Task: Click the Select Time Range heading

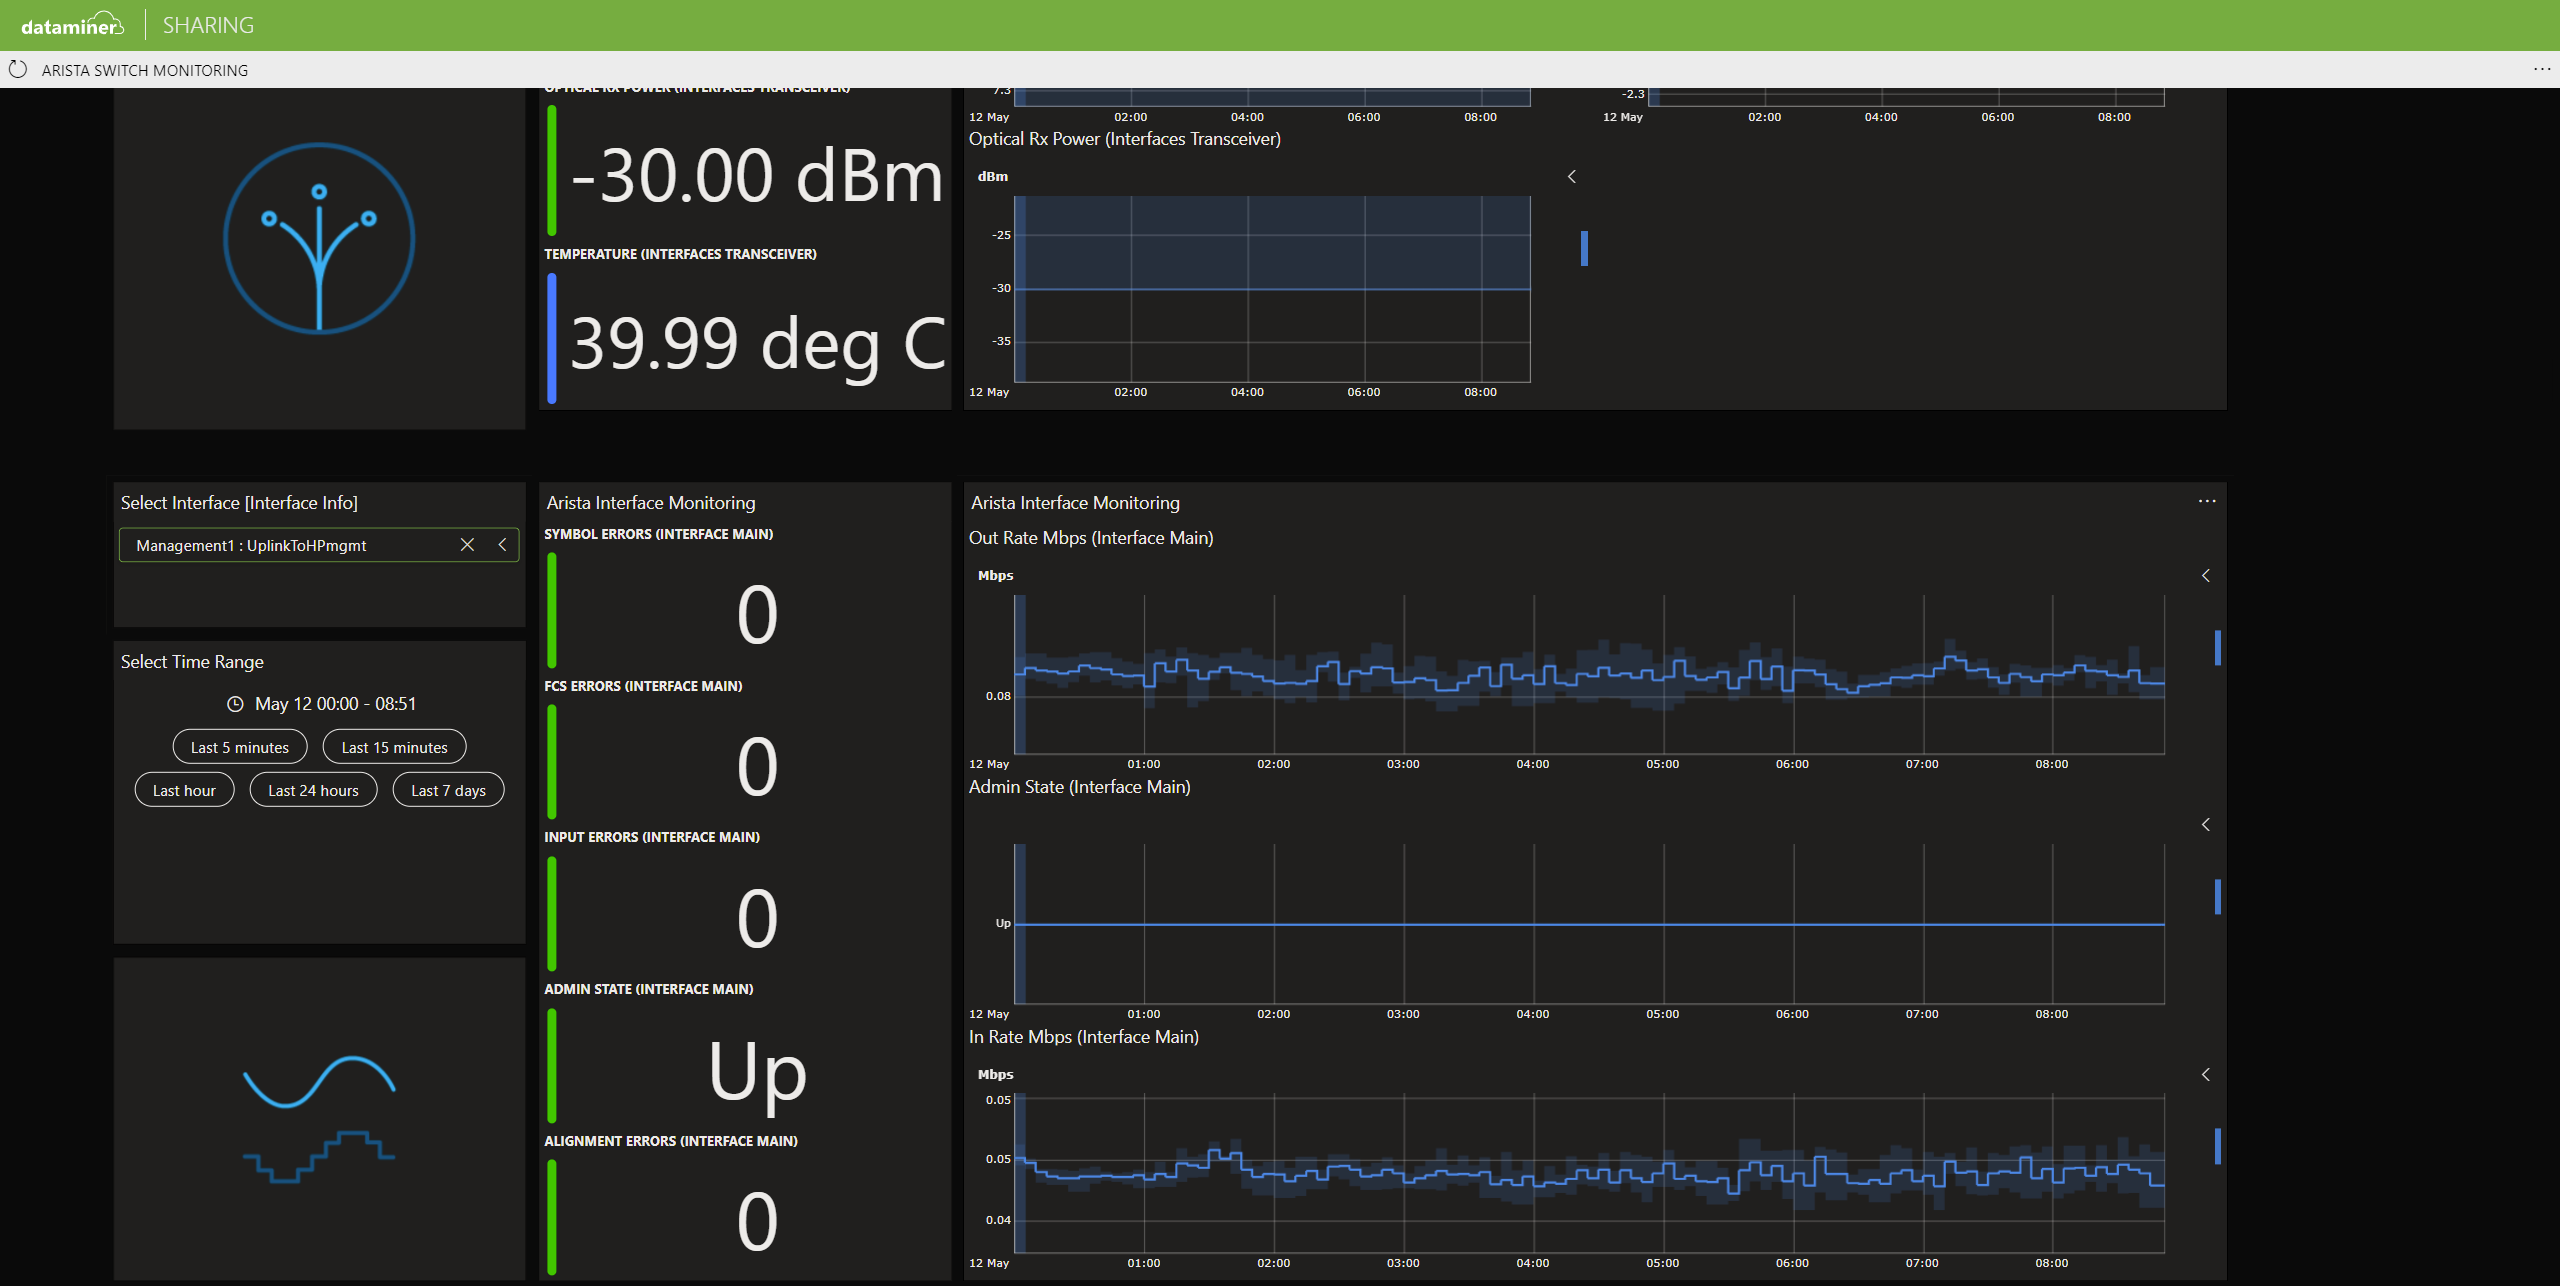Action: (x=192, y=662)
